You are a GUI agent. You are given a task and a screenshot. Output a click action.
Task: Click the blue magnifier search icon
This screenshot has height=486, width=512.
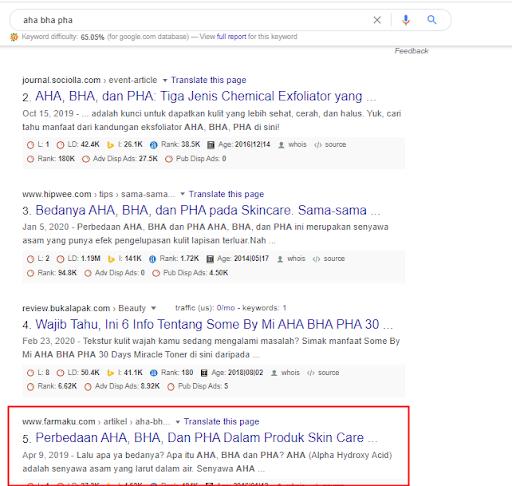432,20
